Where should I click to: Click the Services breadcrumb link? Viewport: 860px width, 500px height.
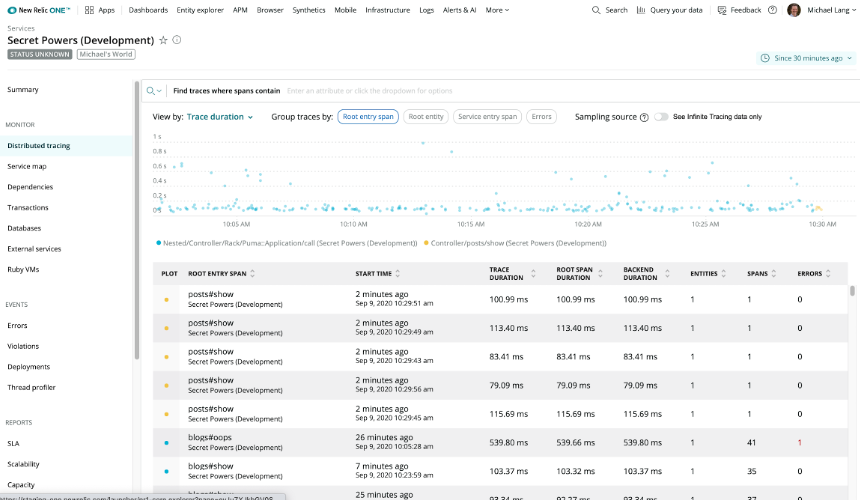tap(21, 28)
